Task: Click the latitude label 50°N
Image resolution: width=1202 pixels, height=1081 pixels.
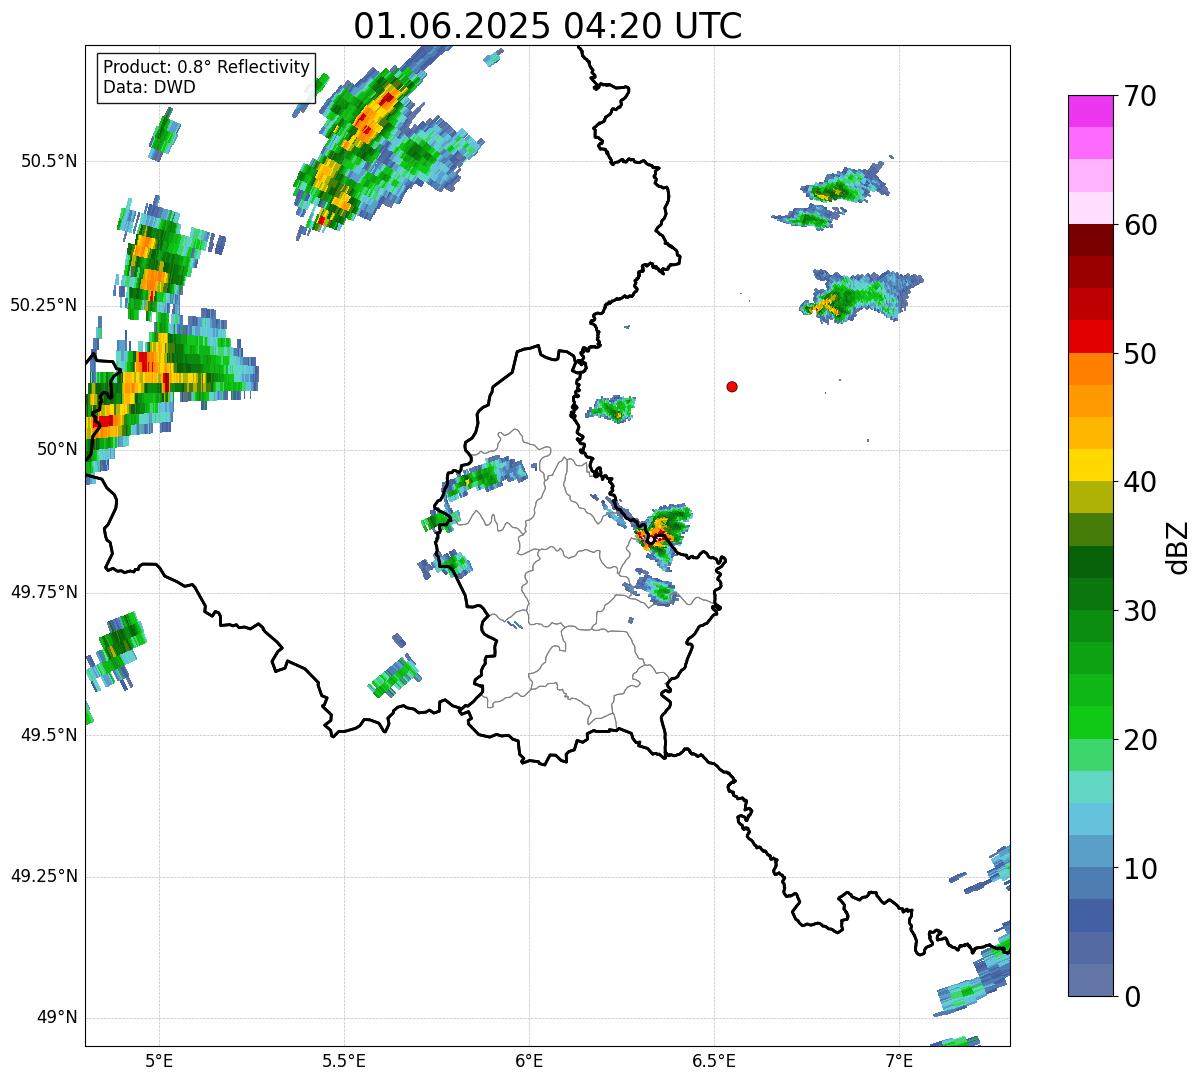Action: tap(57, 449)
